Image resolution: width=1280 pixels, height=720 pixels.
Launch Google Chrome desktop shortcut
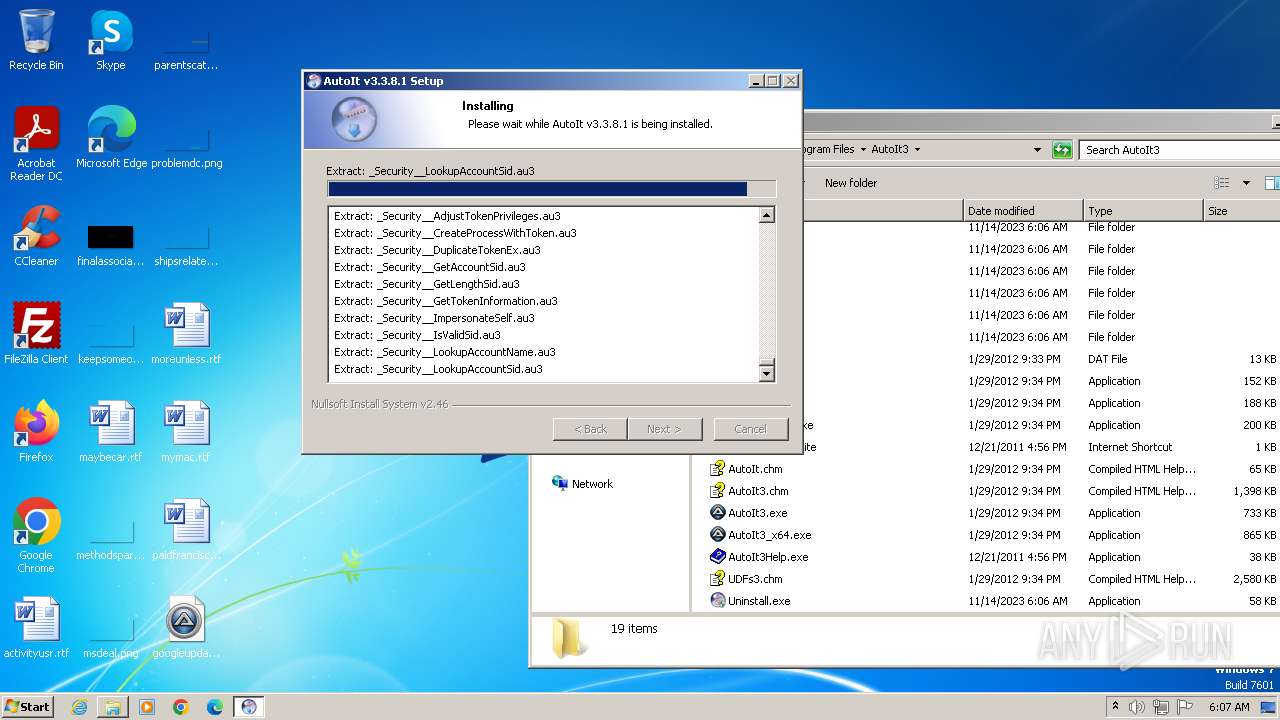pyautogui.click(x=36, y=536)
